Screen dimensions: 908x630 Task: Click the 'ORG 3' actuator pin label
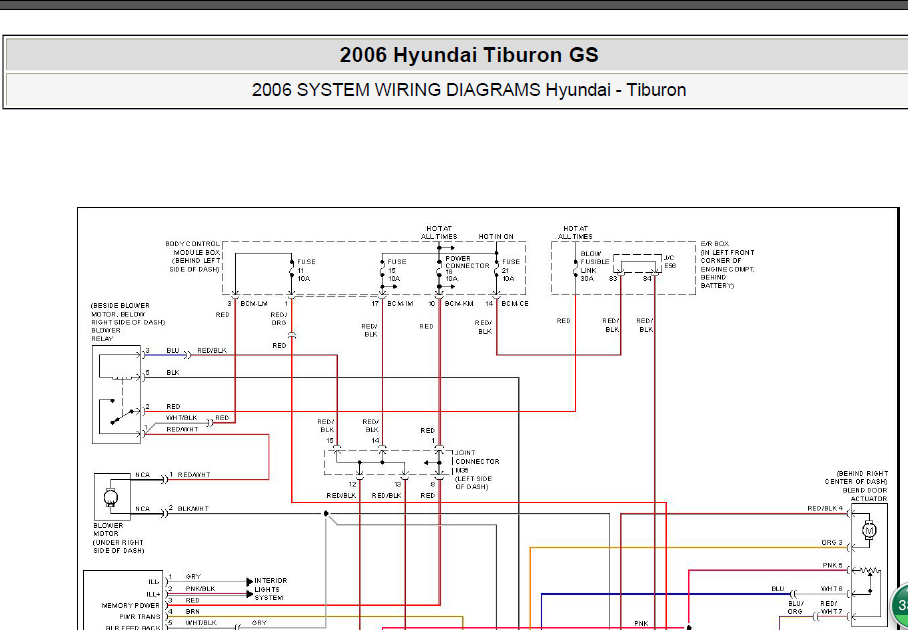(x=832, y=543)
